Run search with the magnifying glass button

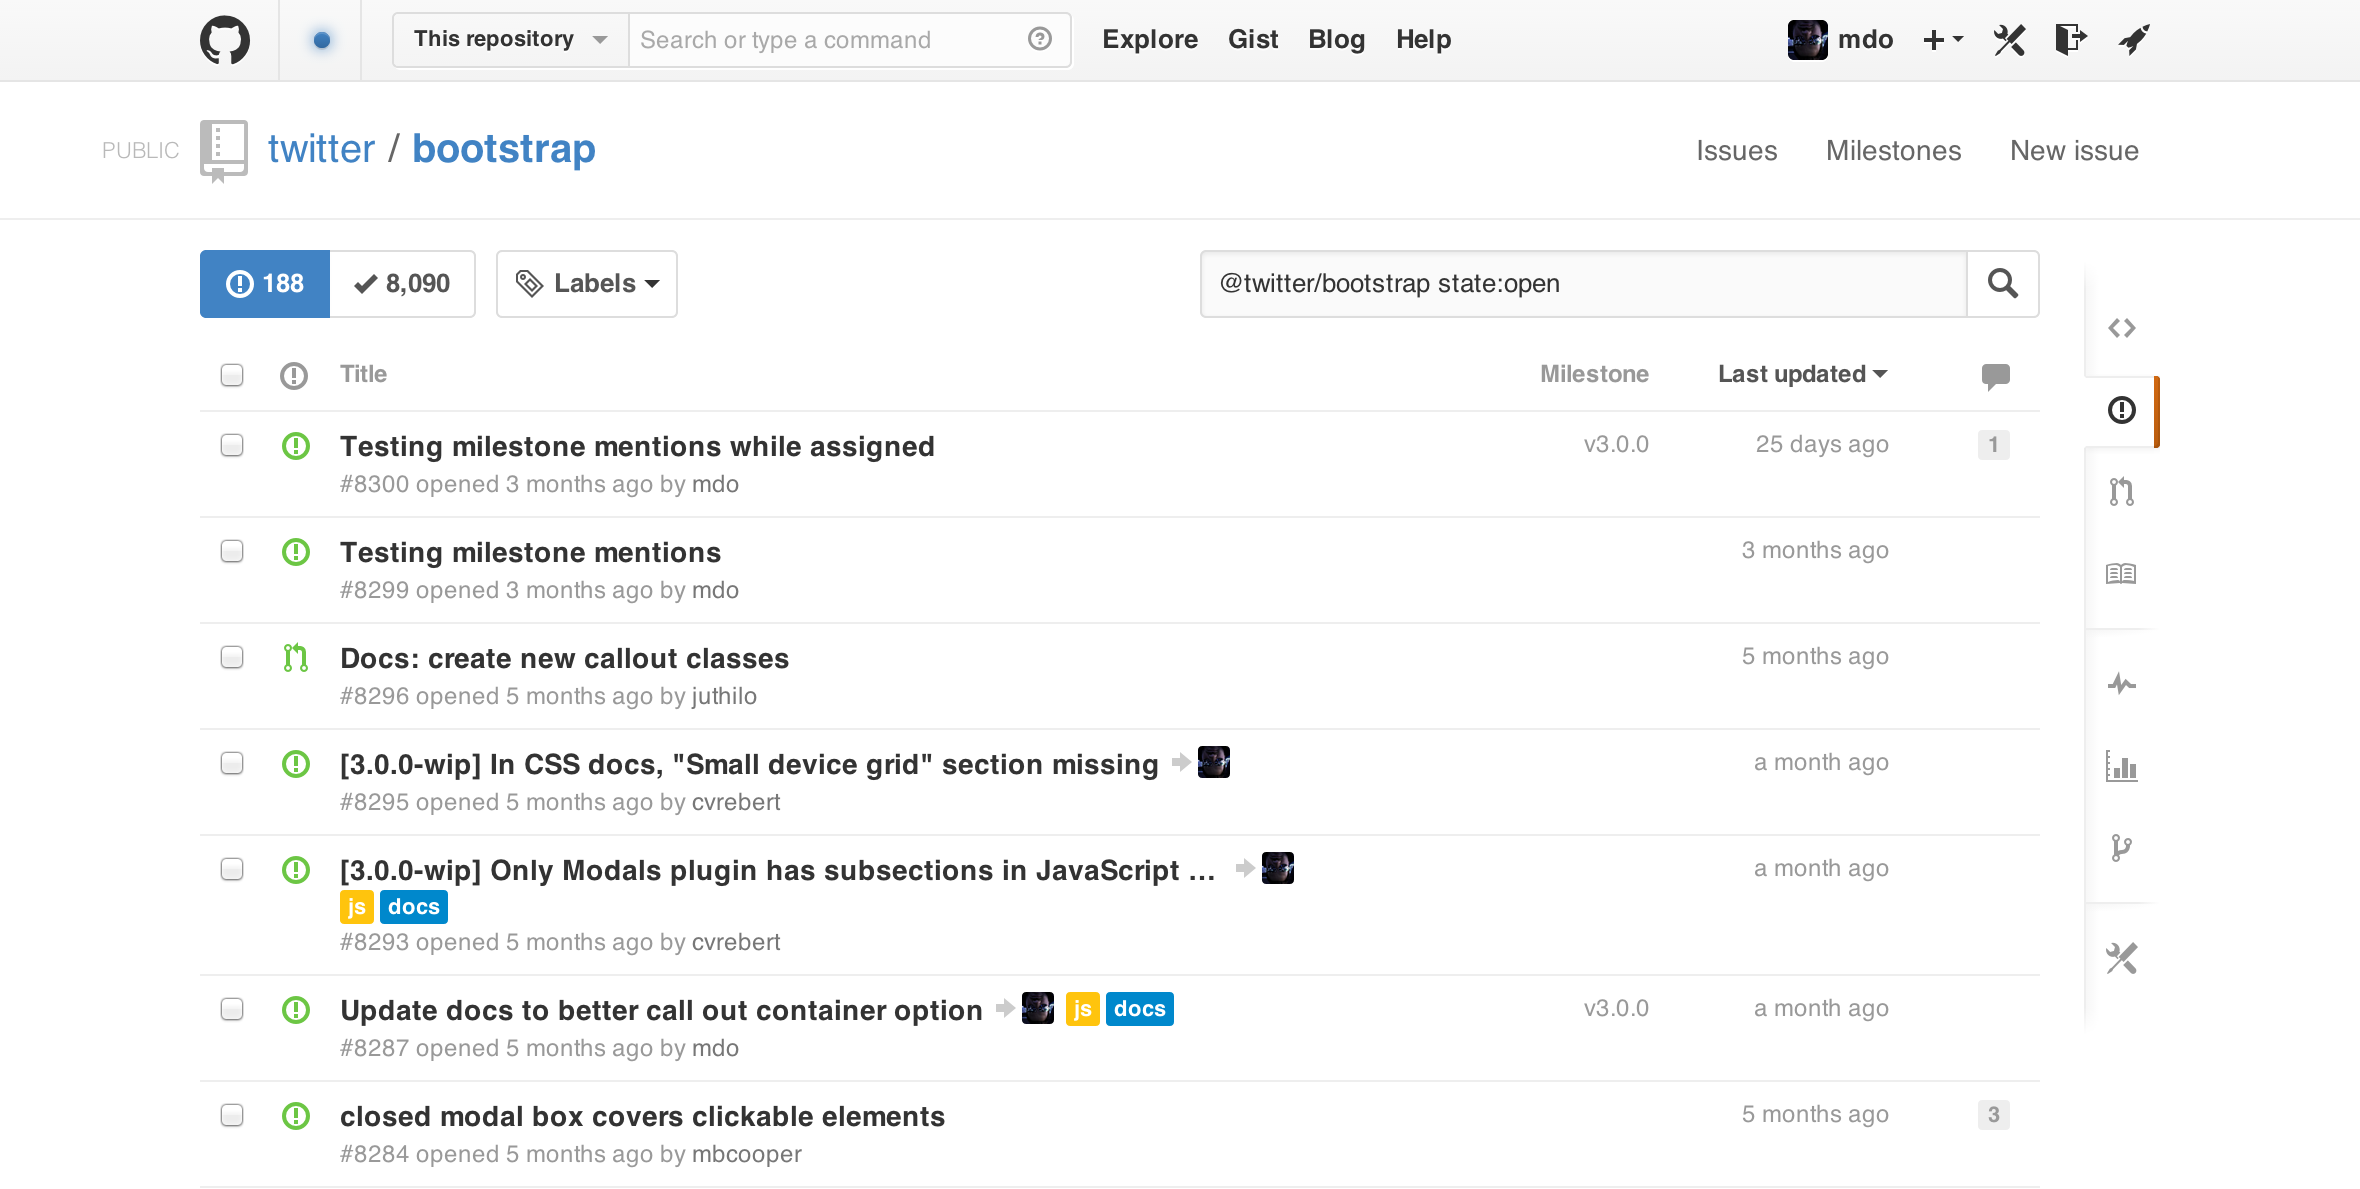[2002, 284]
